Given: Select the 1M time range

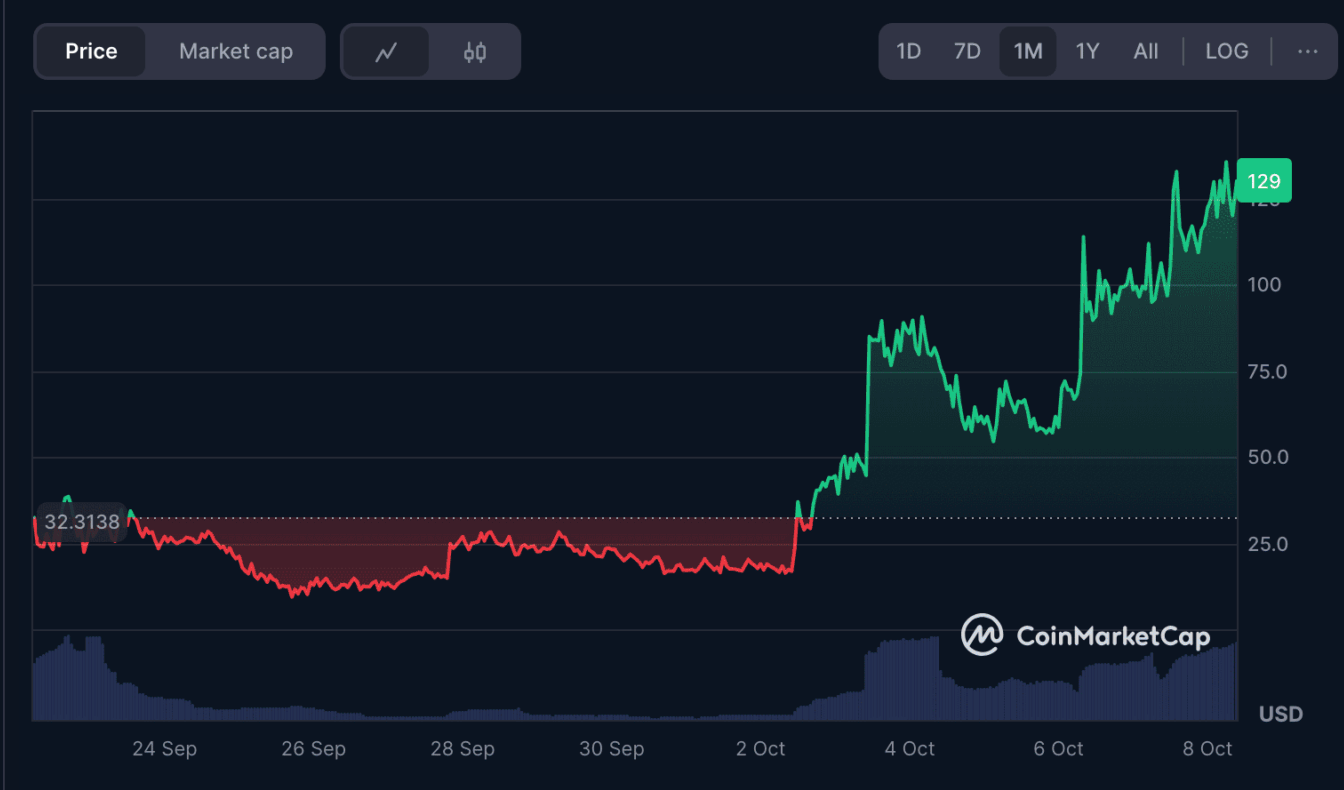Looking at the screenshot, I should pos(1028,52).
